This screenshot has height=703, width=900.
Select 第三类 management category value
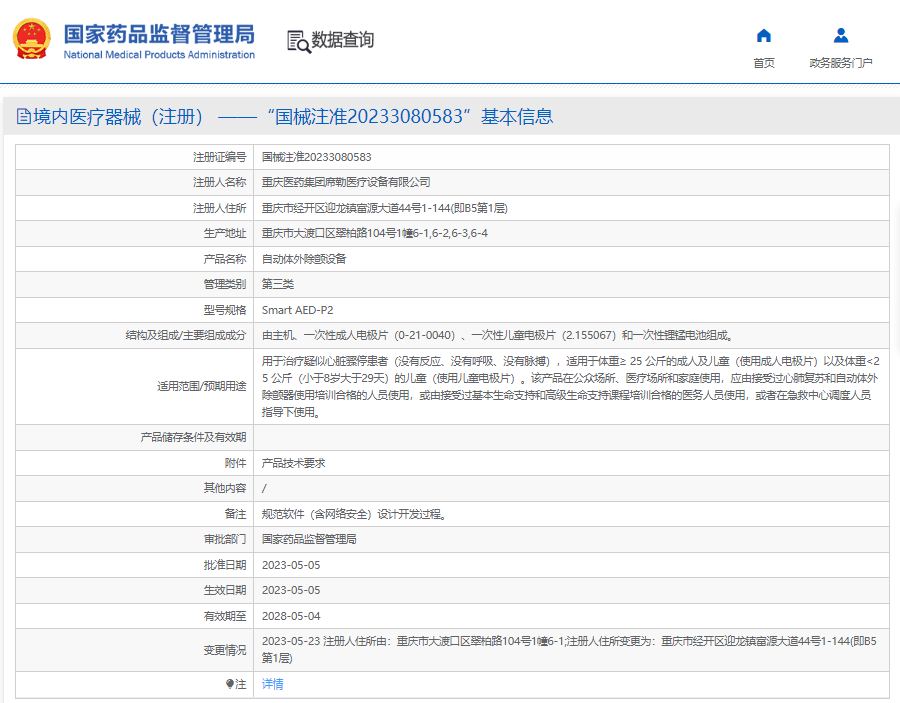click(x=278, y=285)
